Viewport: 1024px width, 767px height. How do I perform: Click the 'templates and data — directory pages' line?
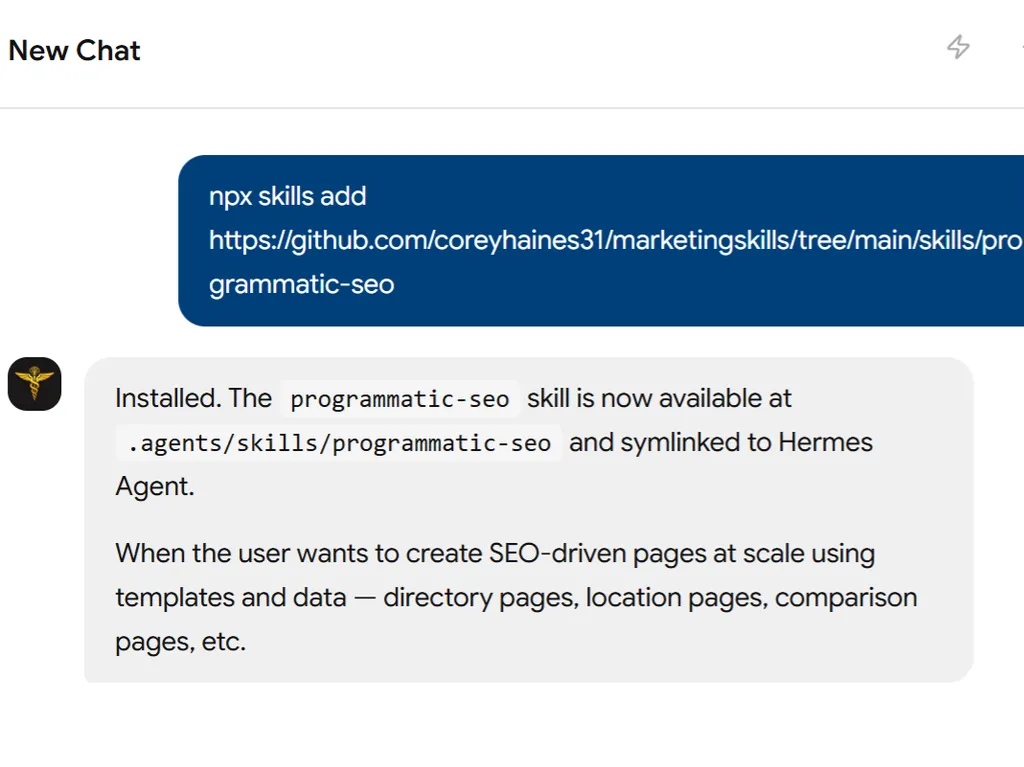pos(516,597)
